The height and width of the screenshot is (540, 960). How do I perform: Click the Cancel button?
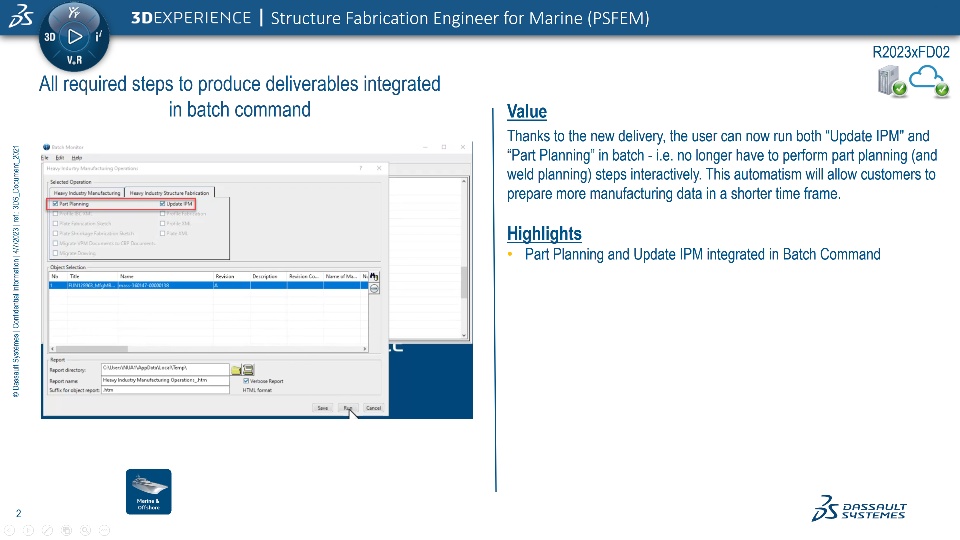click(x=373, y=408)
